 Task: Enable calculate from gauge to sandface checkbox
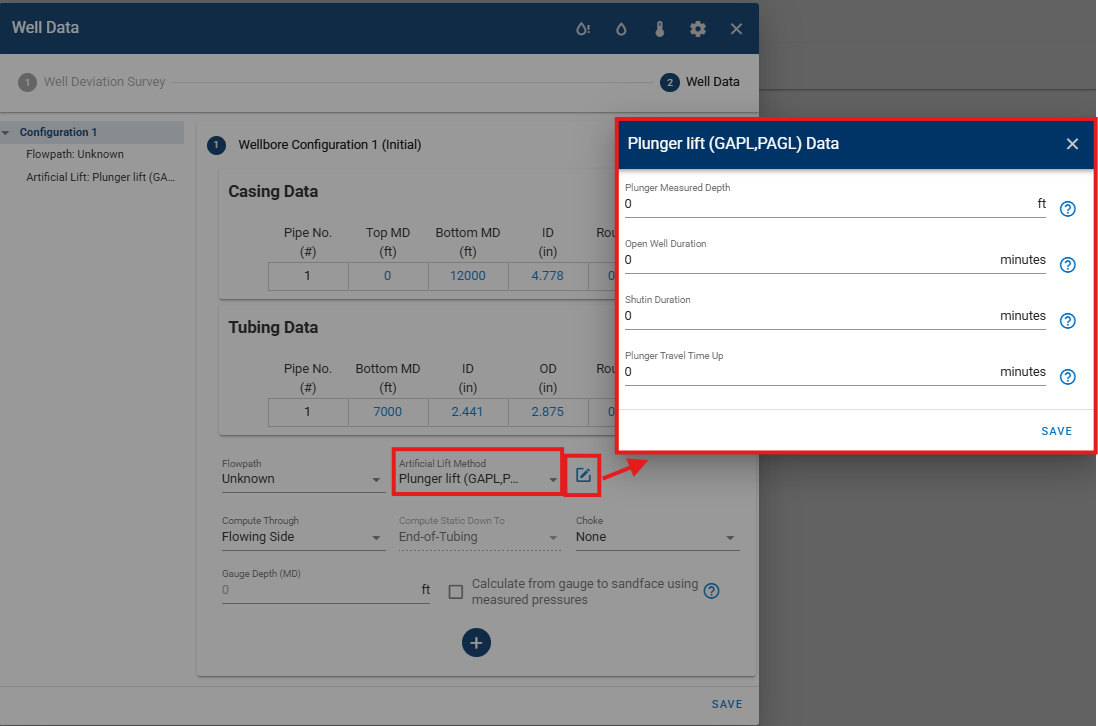456,592
